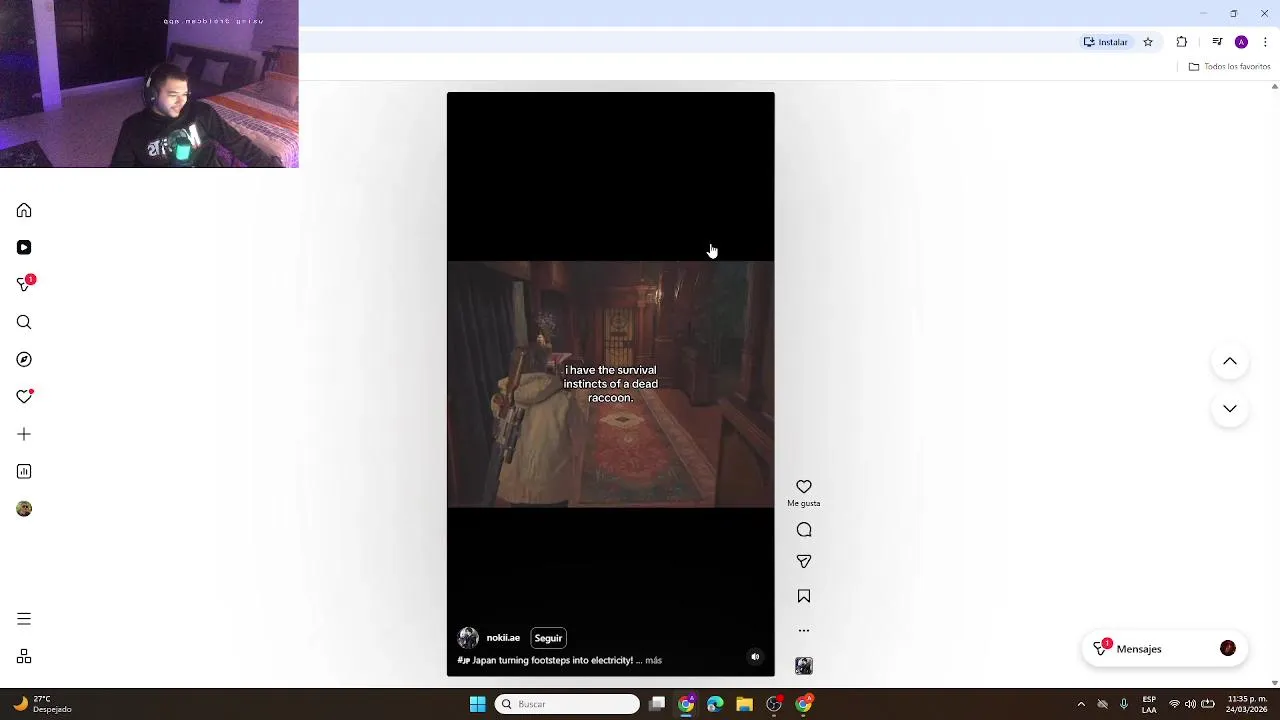Image resolution: width=1280 pixels, height=720 pixels.
Task: Open Chrome profile avatar 'A'
Action: point(1241,42)
